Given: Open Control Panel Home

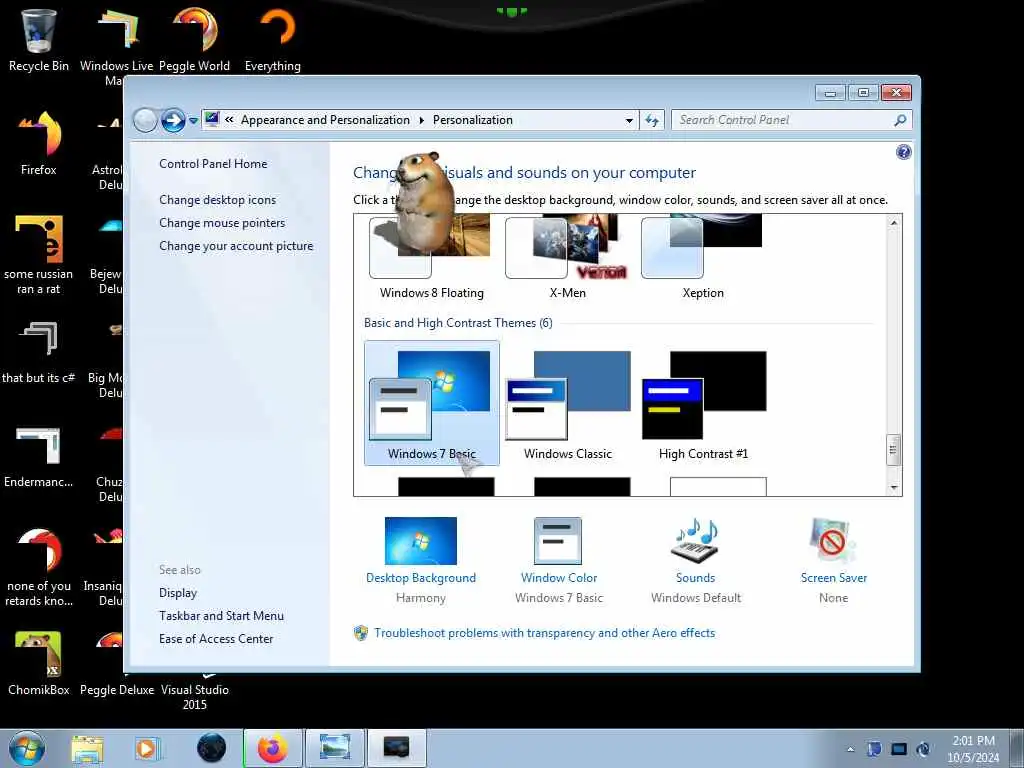Looking at the screenshot, I should [x=213, y=164].
